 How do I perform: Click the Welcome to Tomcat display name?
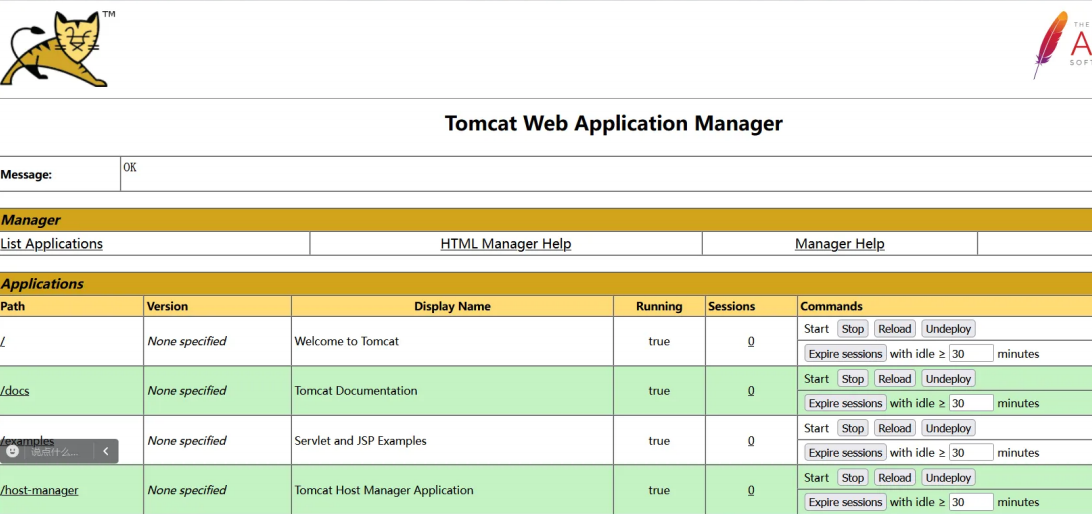[x=347, y=341]
